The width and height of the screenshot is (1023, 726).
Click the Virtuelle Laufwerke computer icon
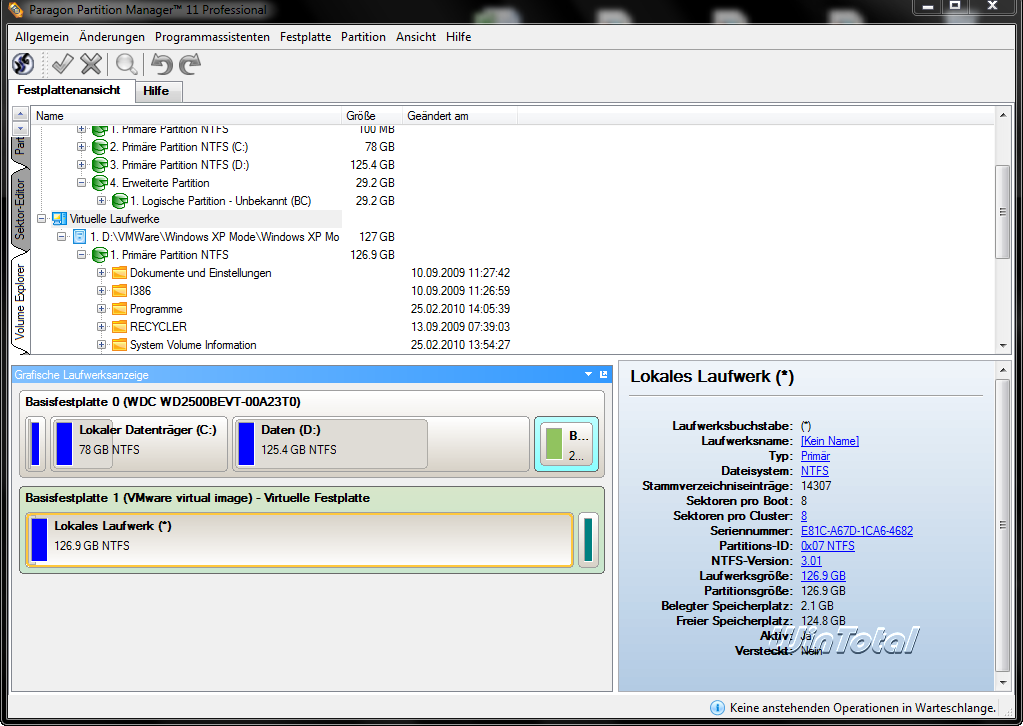tap(59, 219)
